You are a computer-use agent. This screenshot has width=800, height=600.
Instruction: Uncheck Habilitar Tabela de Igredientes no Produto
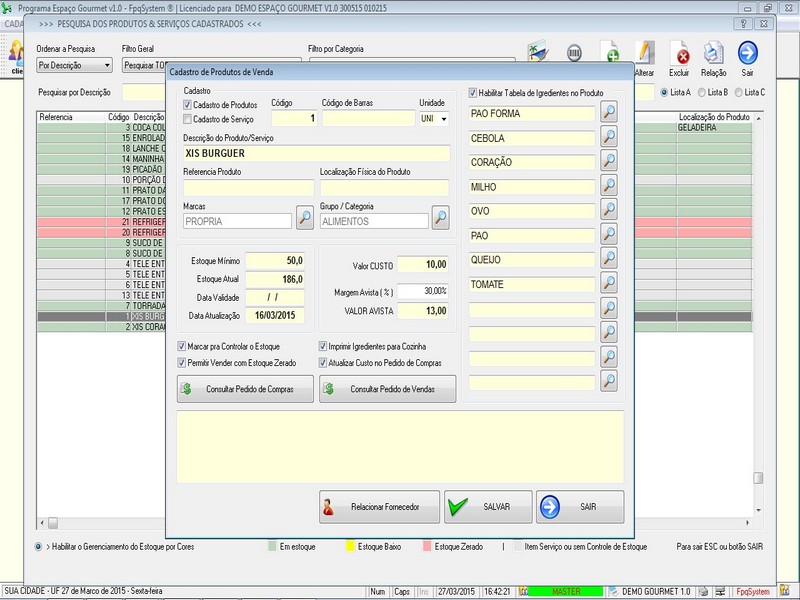[x=473, y=93]
